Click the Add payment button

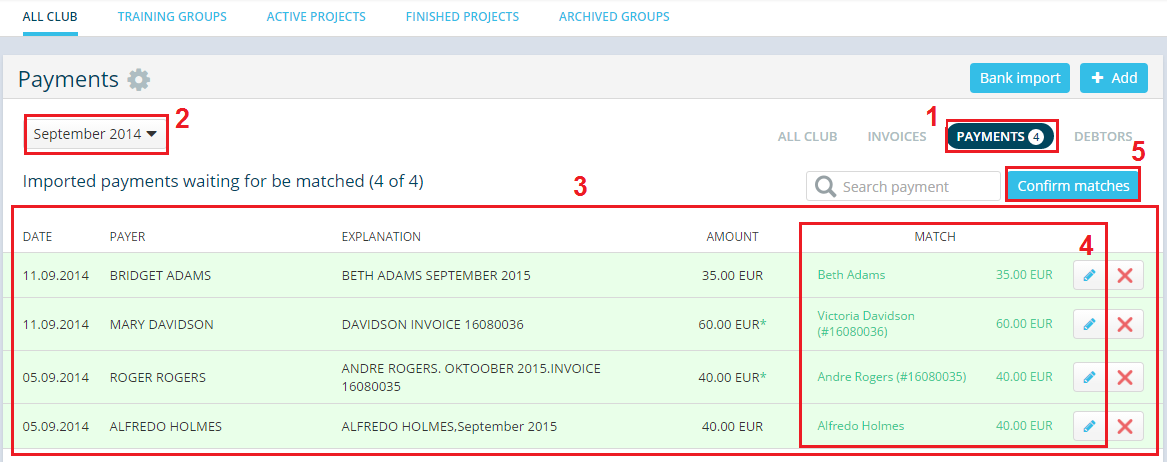click(x=1113, y=78)
